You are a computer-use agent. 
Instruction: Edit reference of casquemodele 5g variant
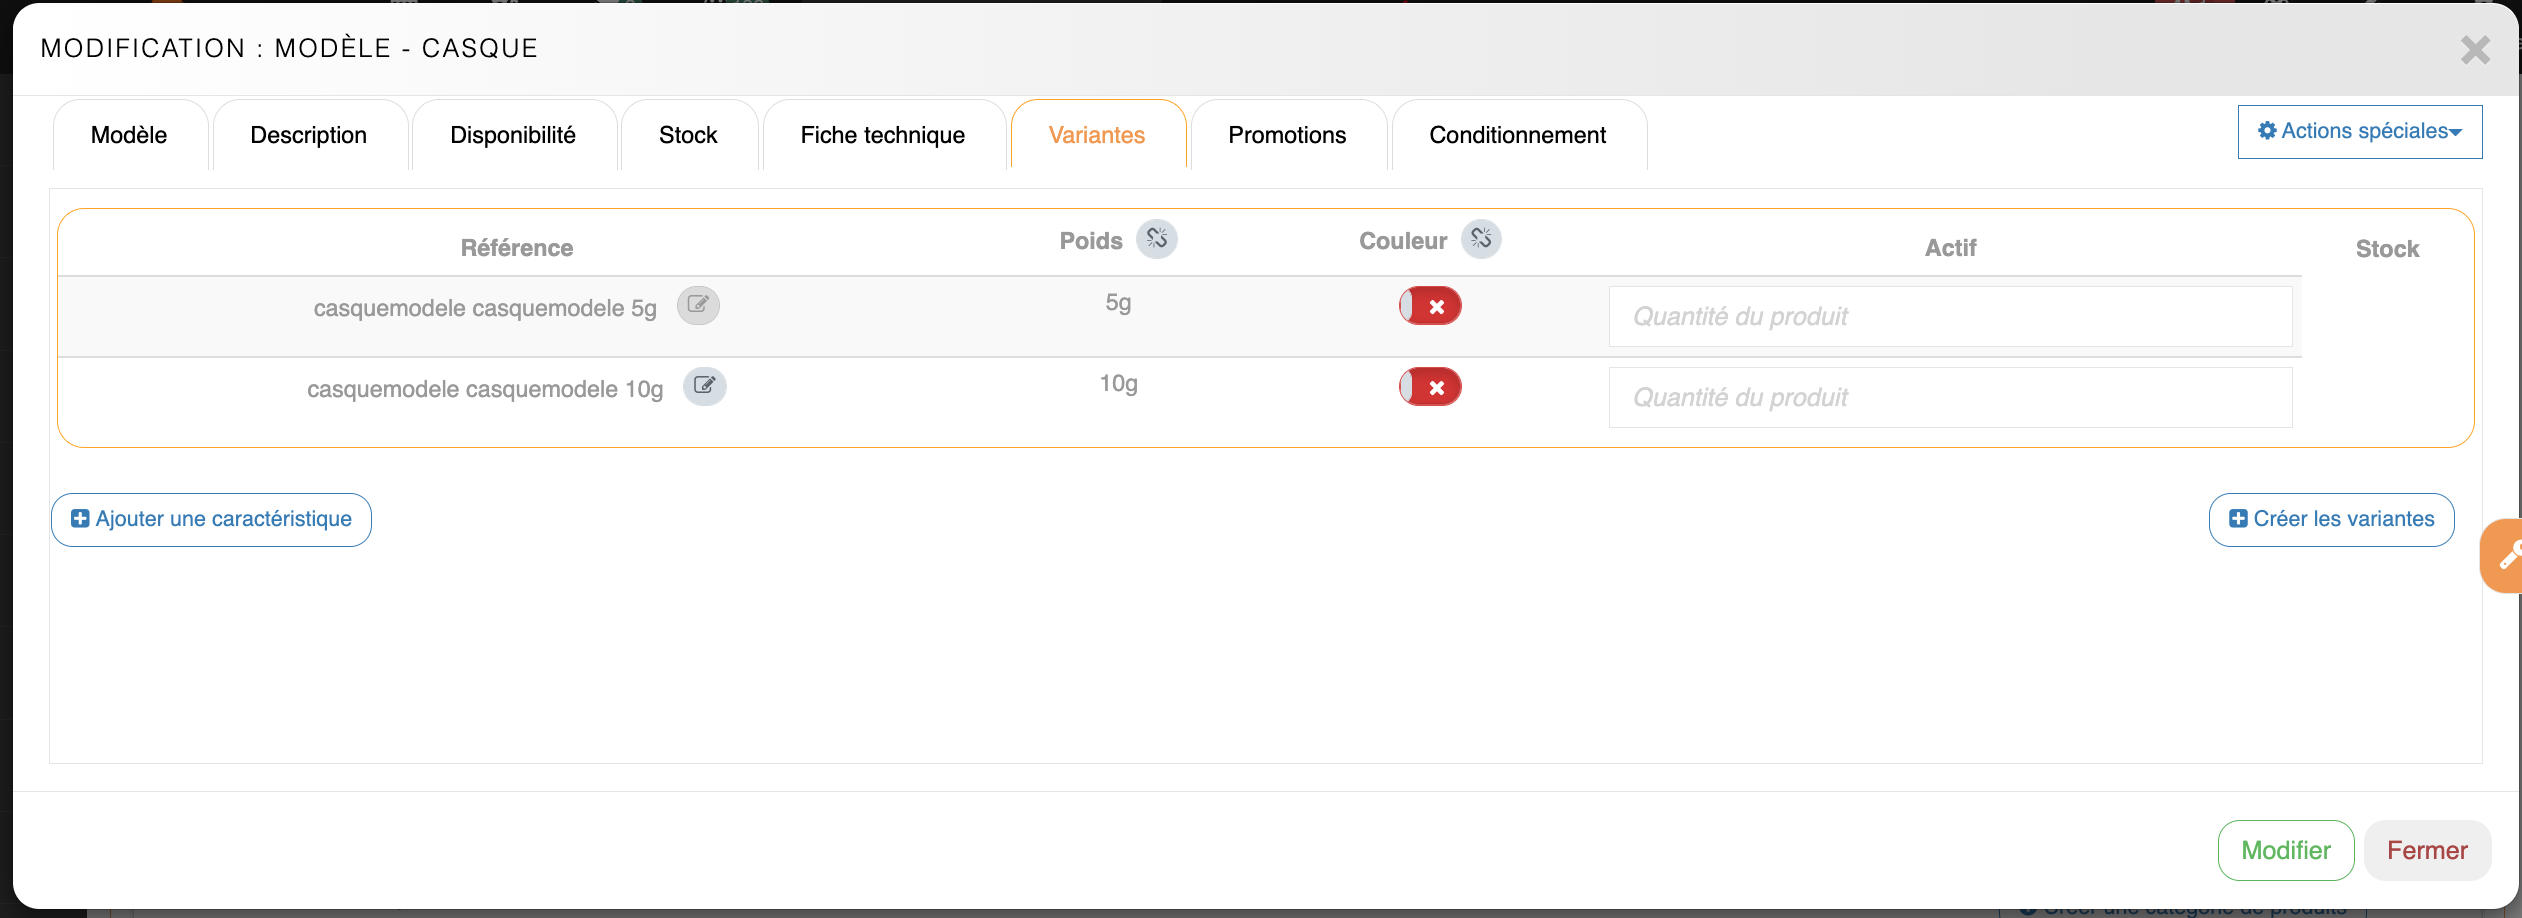coord(698,305)
